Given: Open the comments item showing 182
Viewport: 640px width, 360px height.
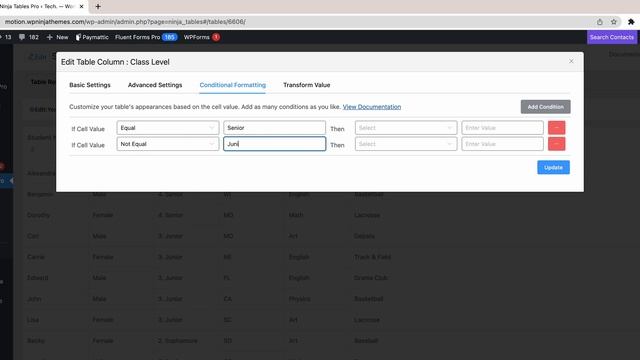Looking at the screenshot, I should 29,37.
